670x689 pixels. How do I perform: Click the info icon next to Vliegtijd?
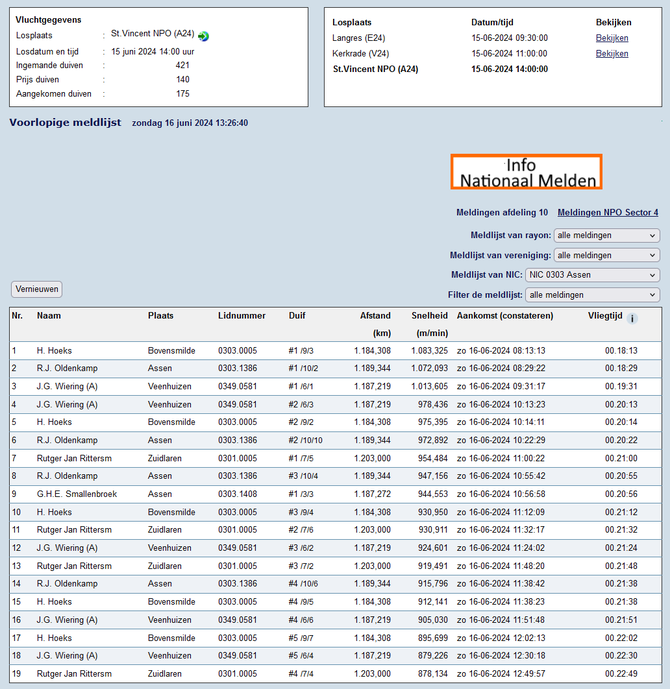click(632, 319)
